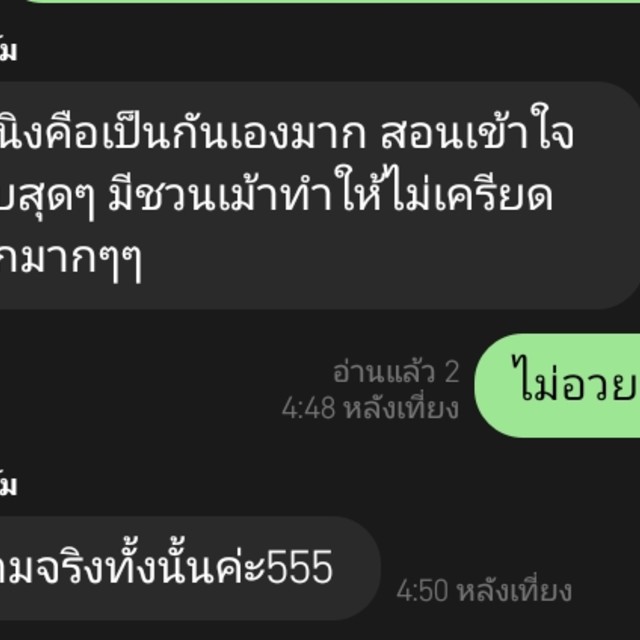Click the sender name above the long message
The width and height of the screenshot is (640, 640).
click(x=9, y=50)
